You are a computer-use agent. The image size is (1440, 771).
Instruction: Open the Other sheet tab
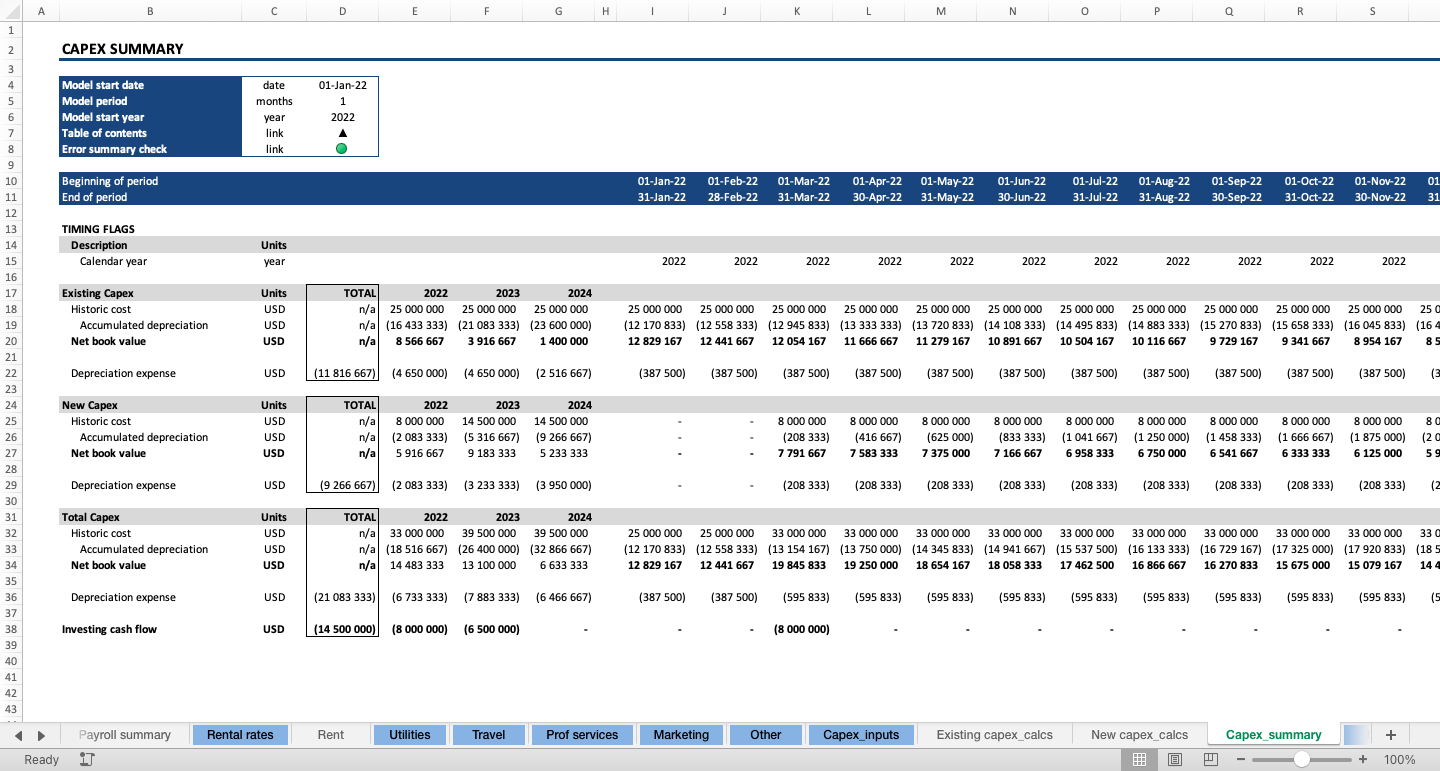point(766,735)
